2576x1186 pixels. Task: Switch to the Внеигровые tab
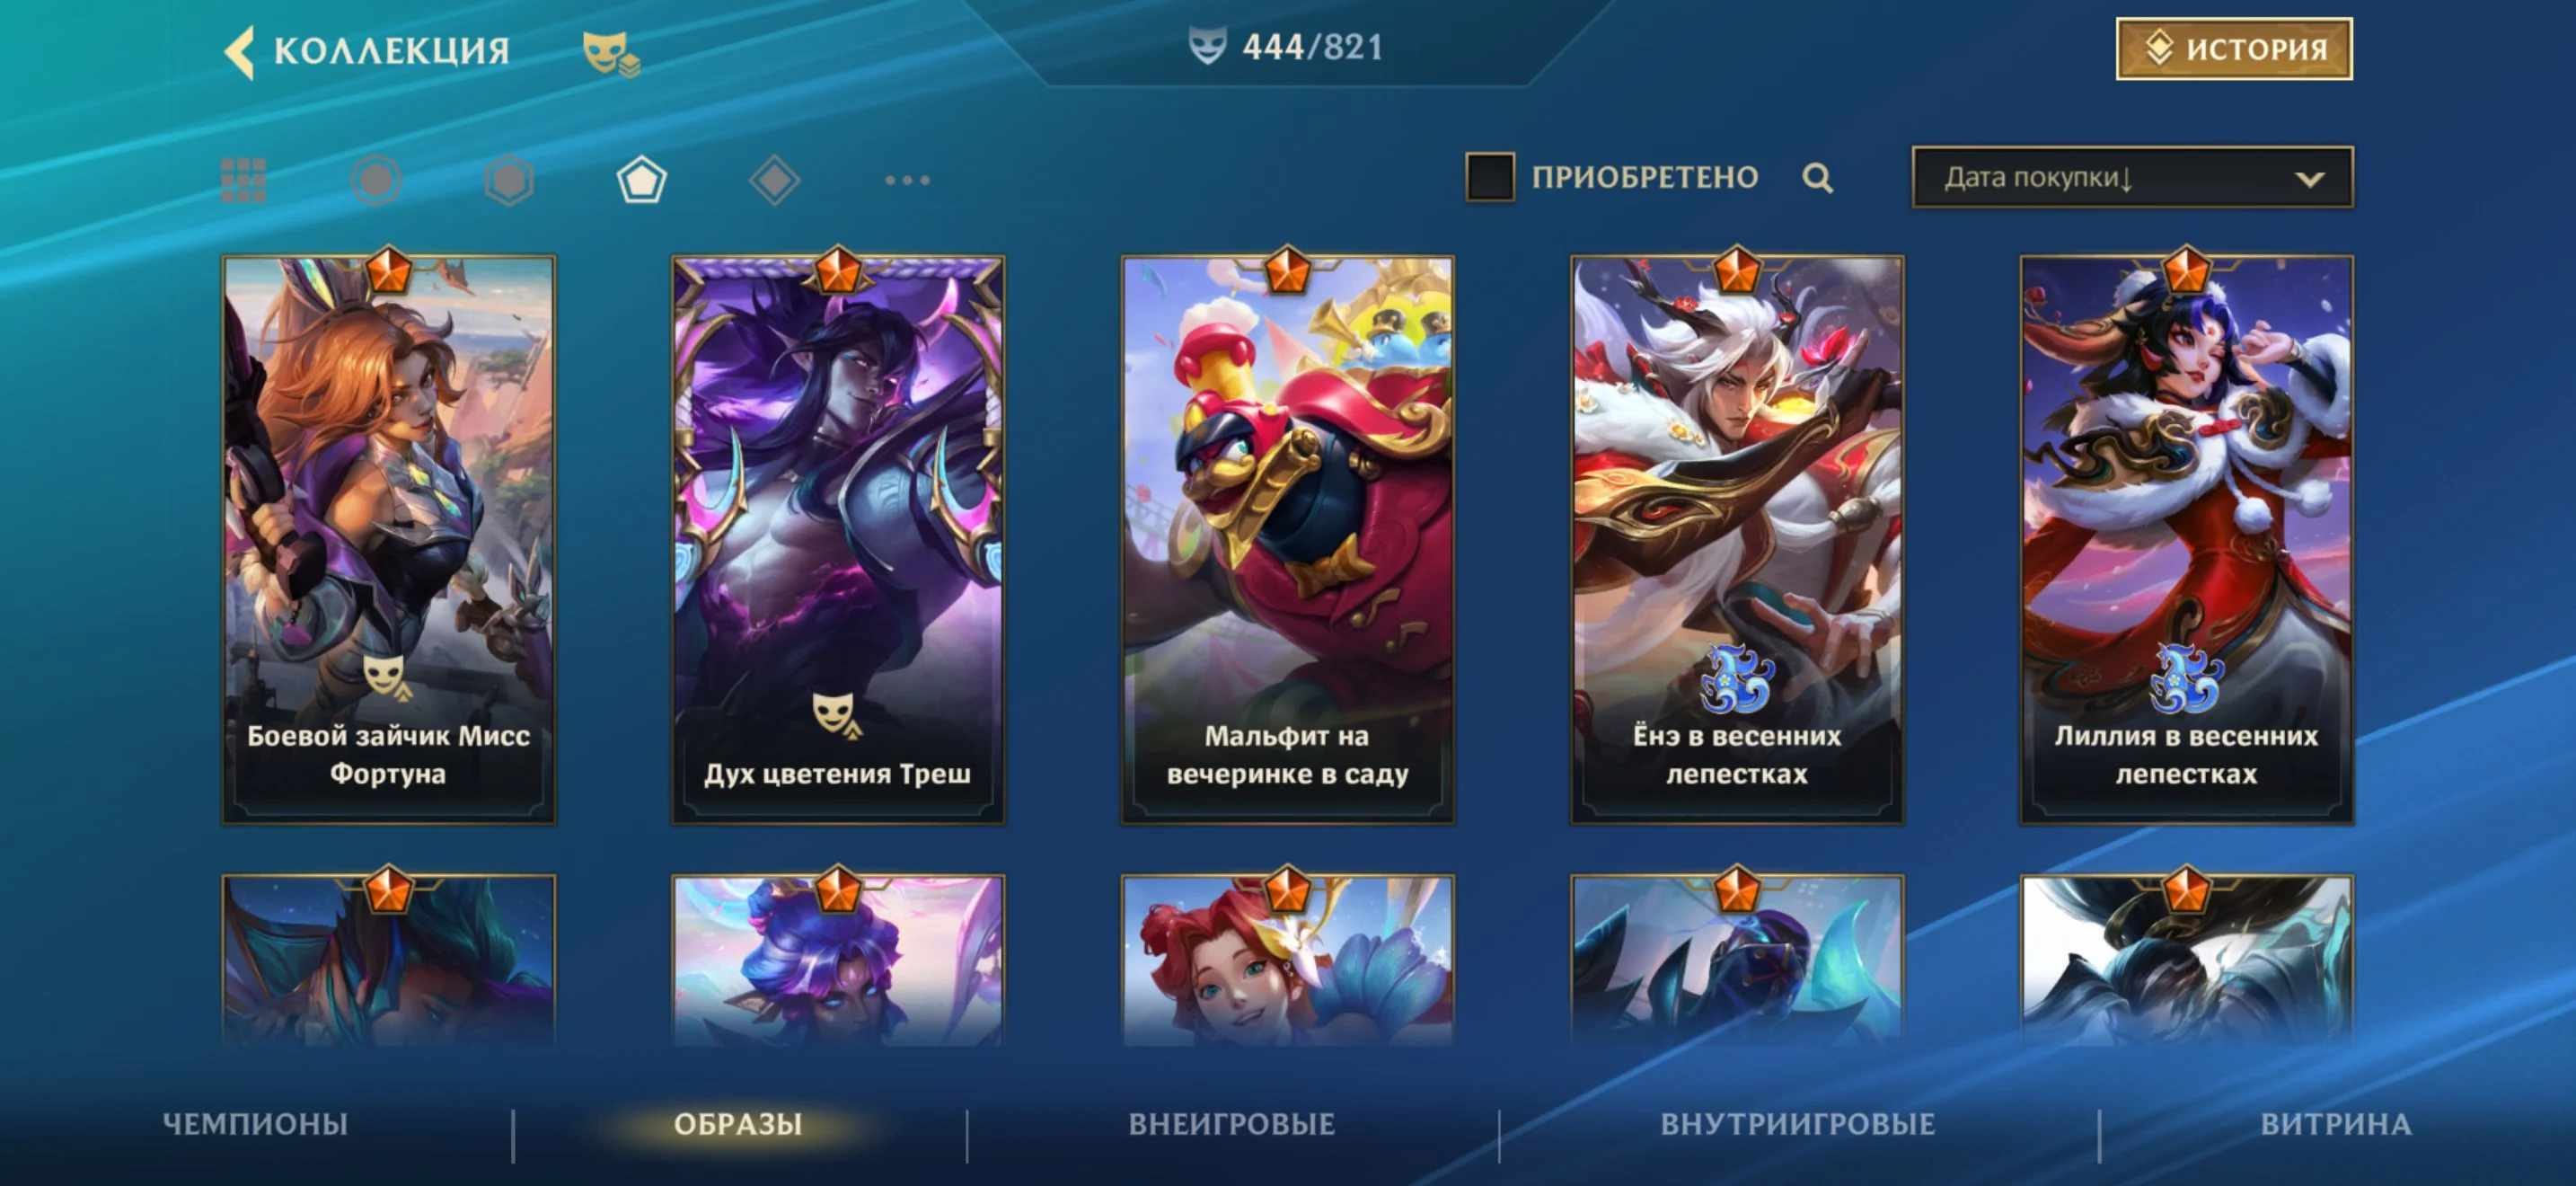pyautogui.click(x=1231, y=1124)
